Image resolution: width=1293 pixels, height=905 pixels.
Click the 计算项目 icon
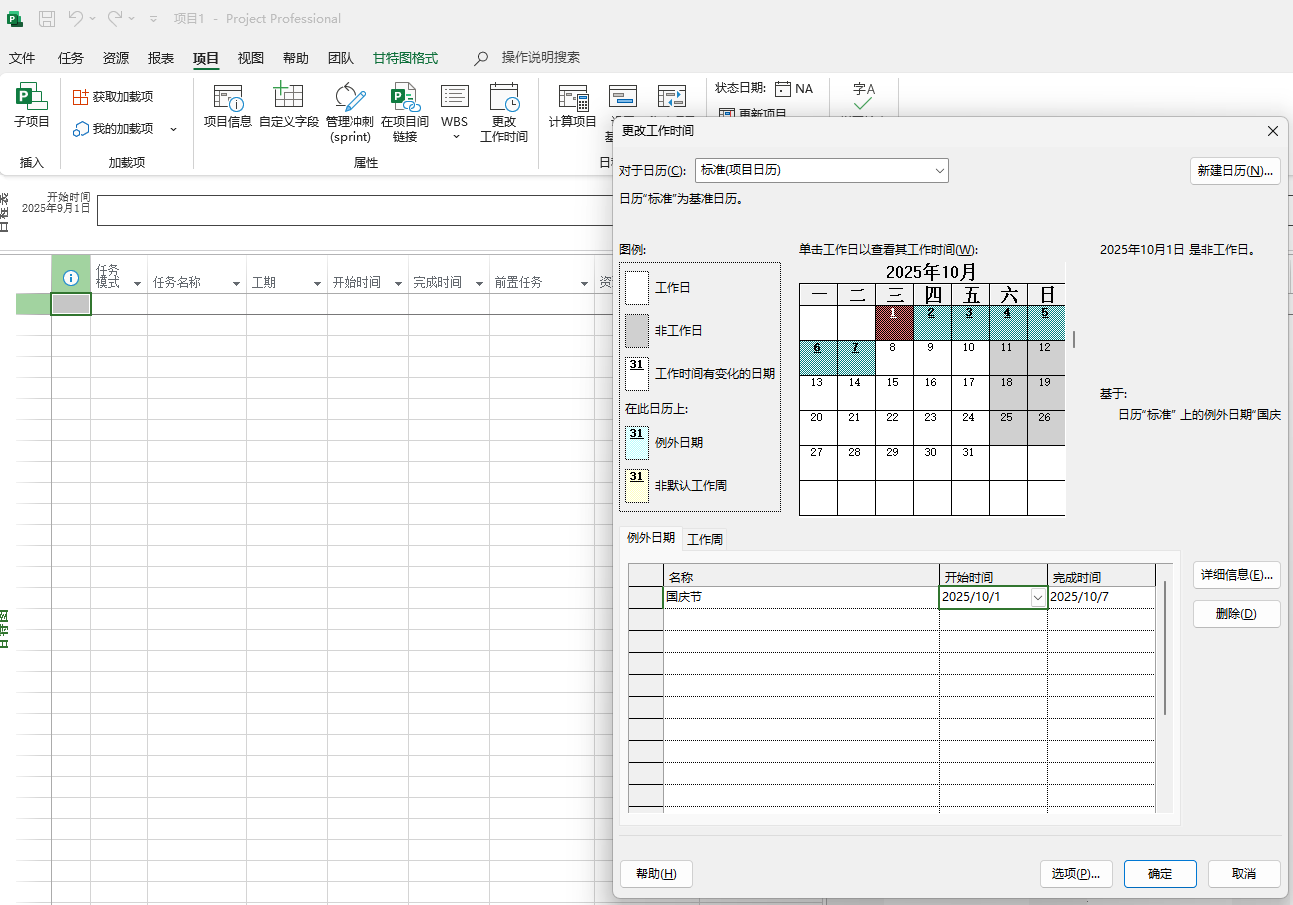[573, 97]
